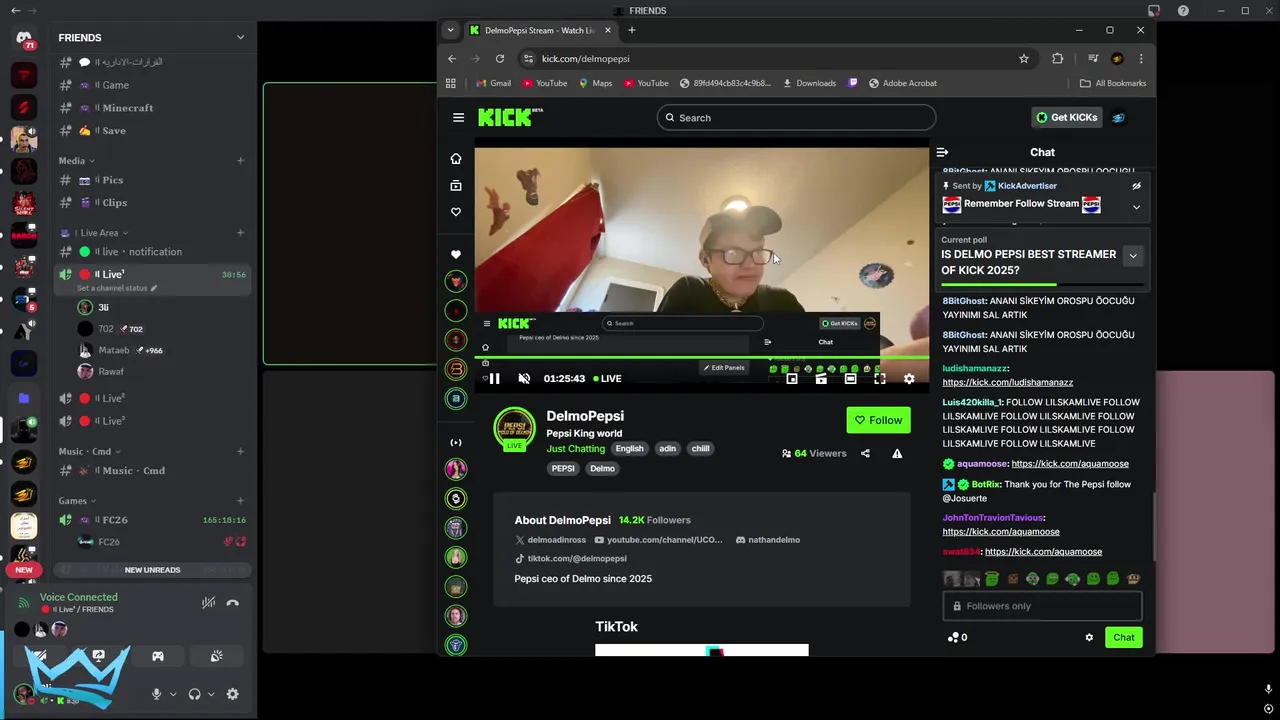Screen dimensions: 1280x720
Task: Open Gmail bookmark
Action: point(493,83)
